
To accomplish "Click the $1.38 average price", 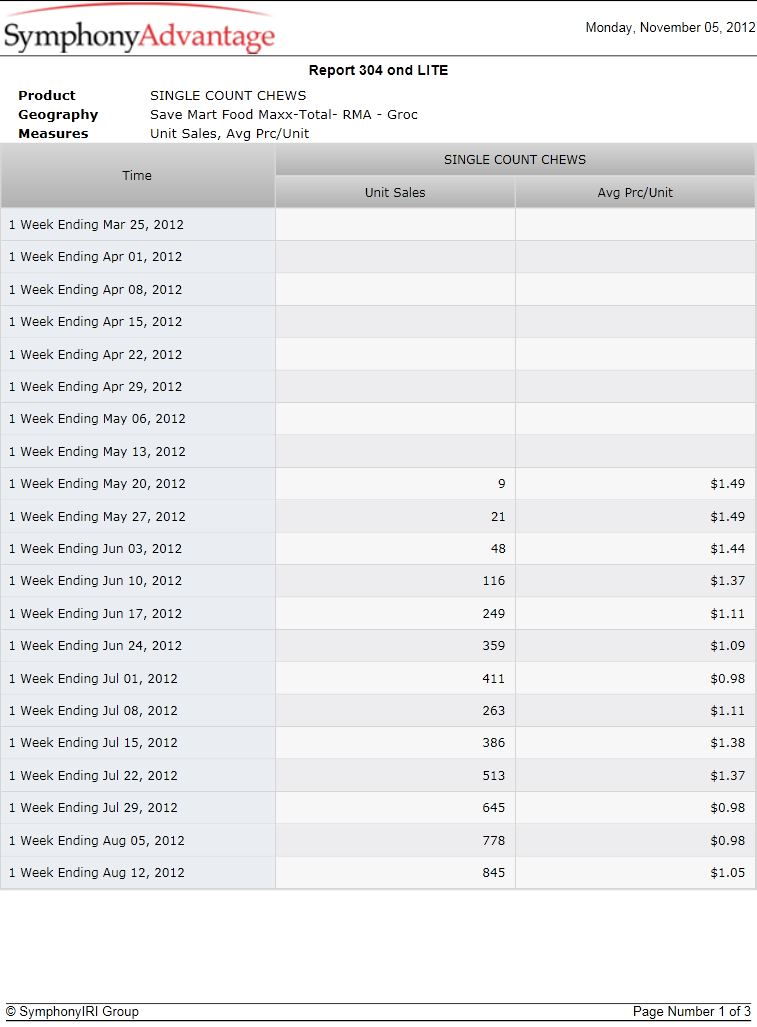I will pos(728,743).
